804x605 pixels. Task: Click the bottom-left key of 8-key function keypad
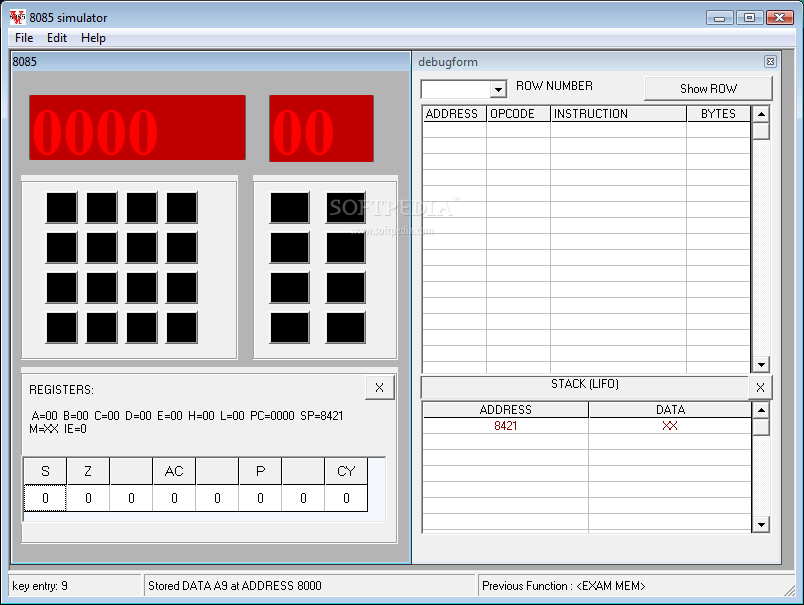290,328
